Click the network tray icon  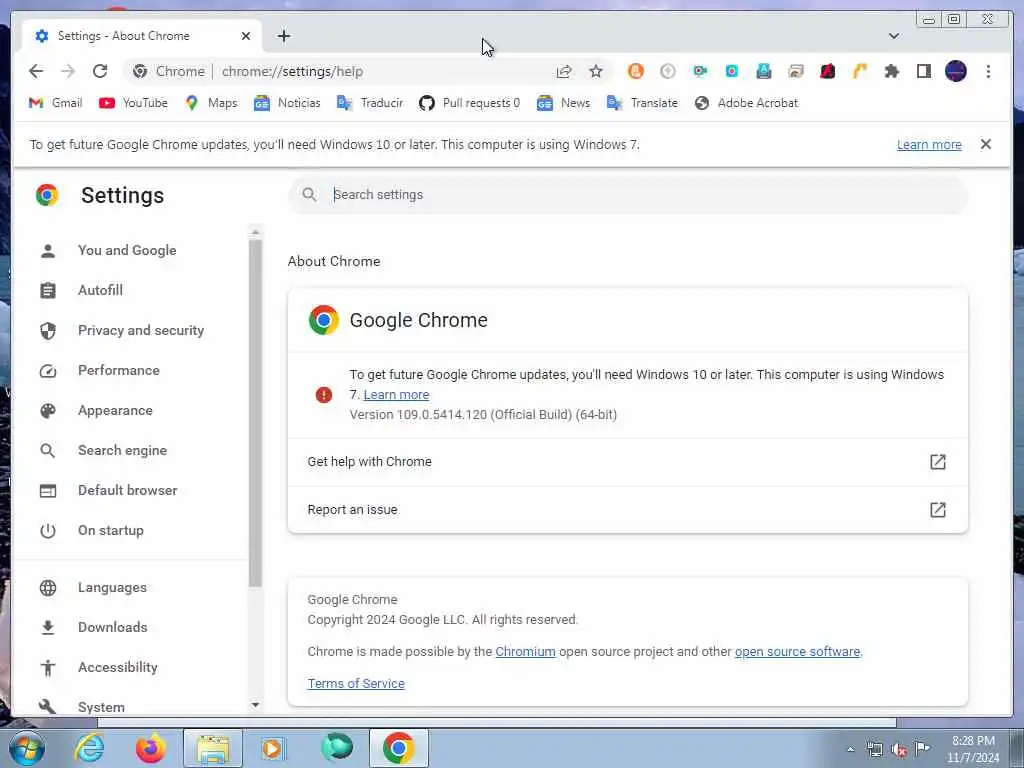(874, 749)
